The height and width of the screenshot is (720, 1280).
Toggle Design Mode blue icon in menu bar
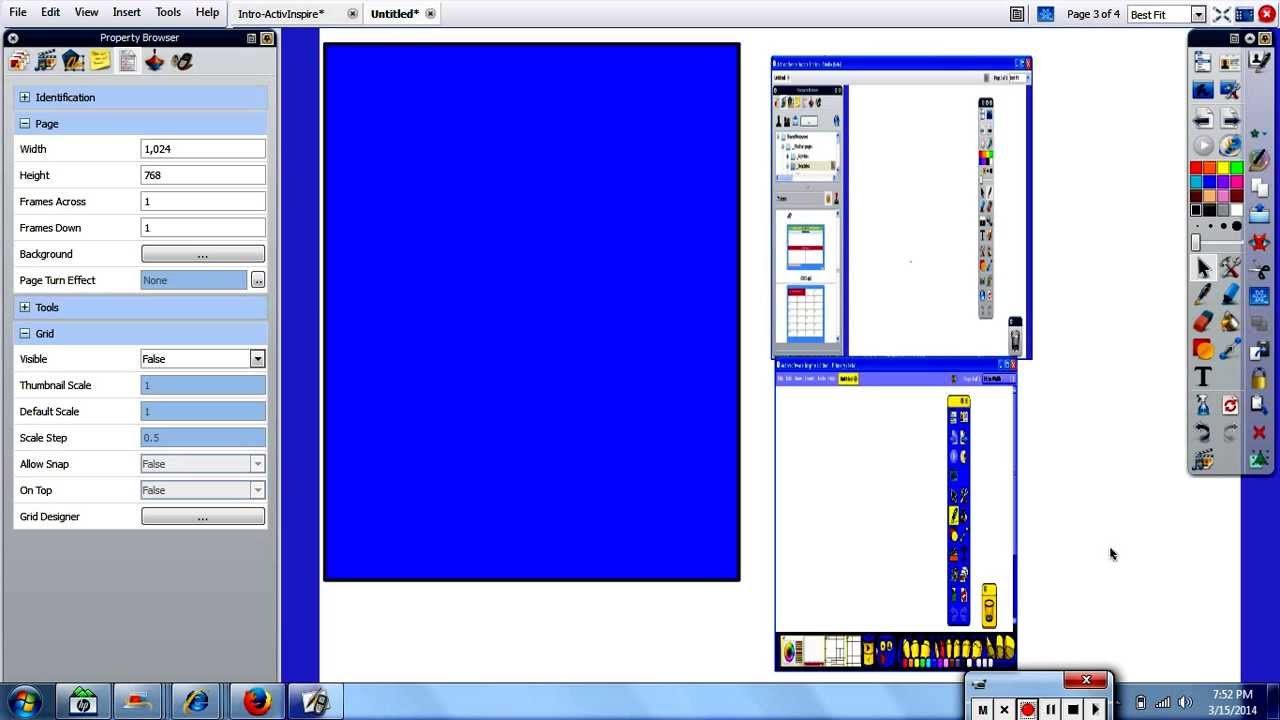point(1045,14)
